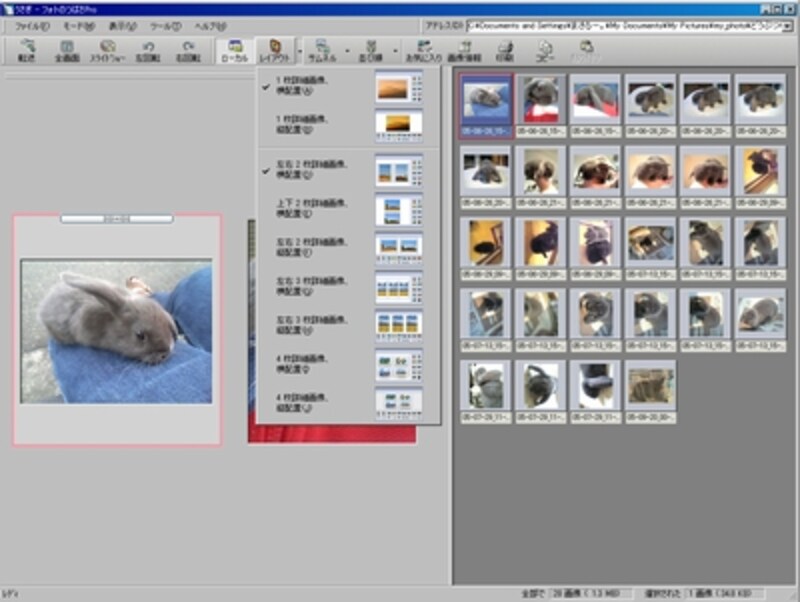Expand the sort (並び替え) dropdown arrow
Viewport: 800px width, 602px height.
coord(397,51)
